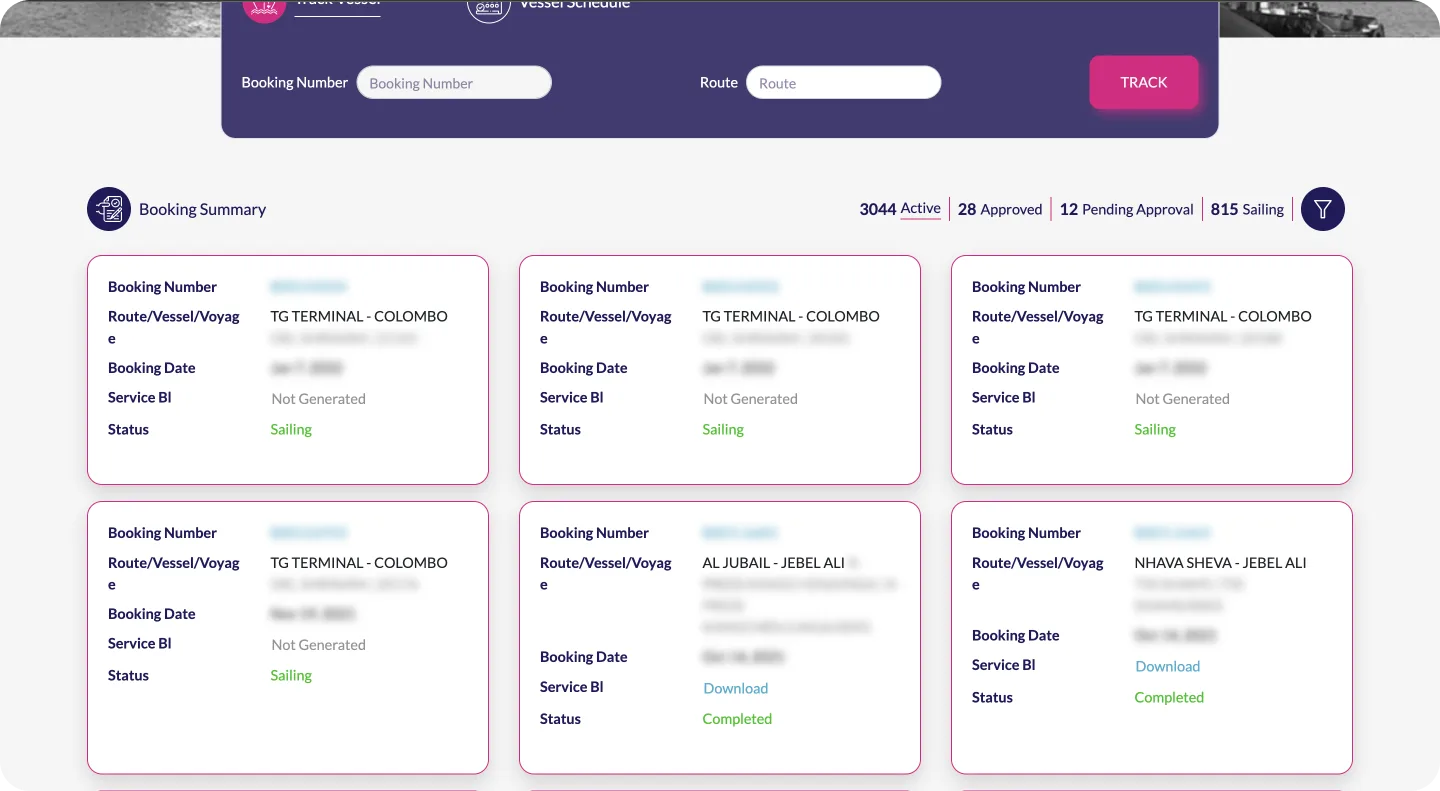
Task: Select the 3044 Active filter tab
Action: click(x=900, y=209)
